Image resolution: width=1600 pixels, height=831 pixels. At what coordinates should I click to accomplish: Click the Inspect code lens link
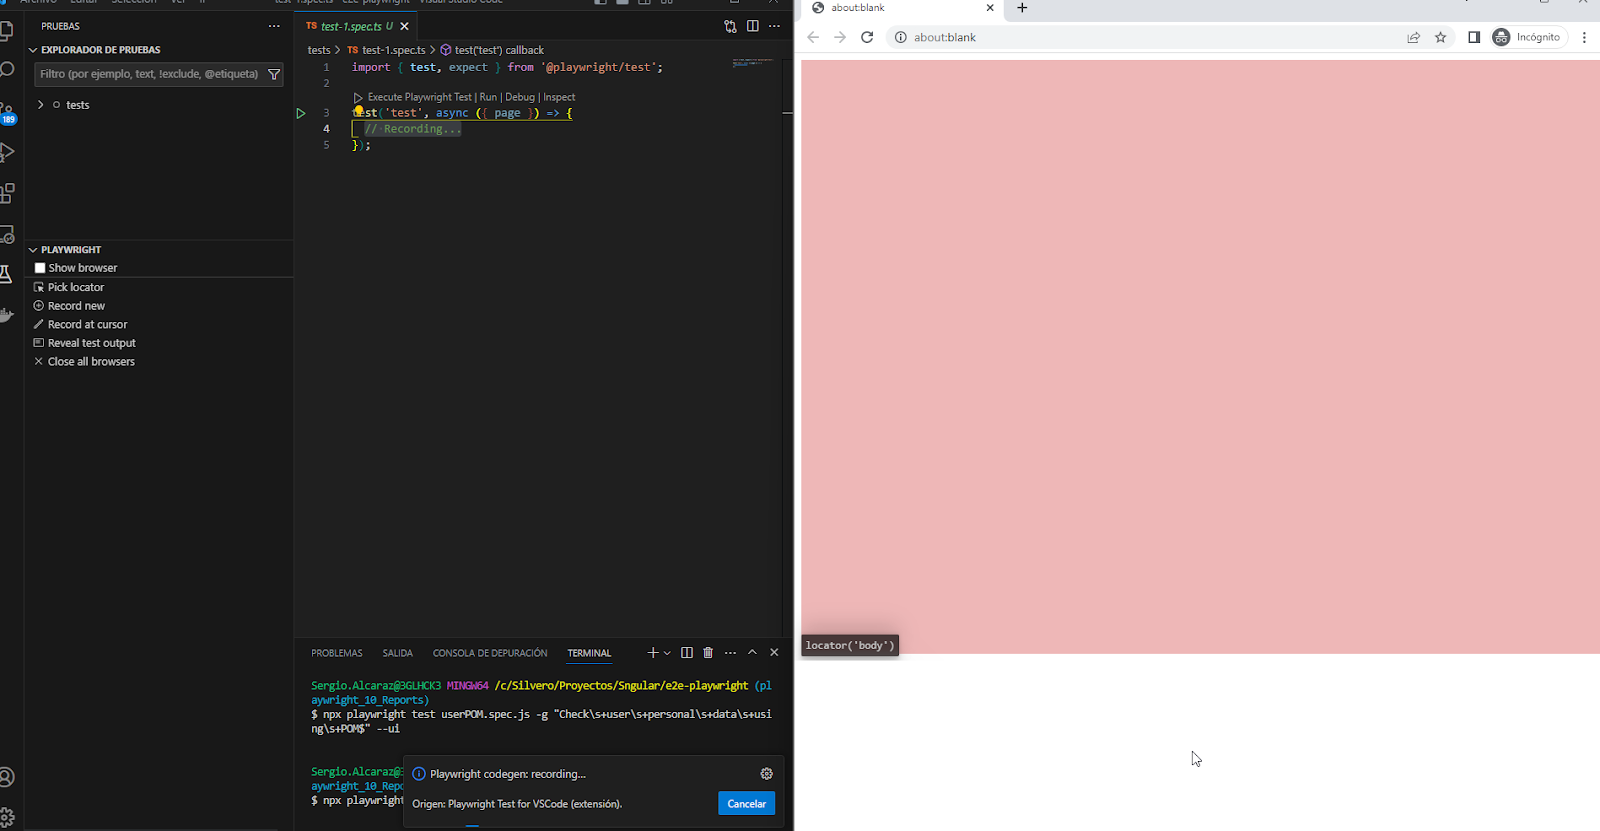[x=559, y=97]
